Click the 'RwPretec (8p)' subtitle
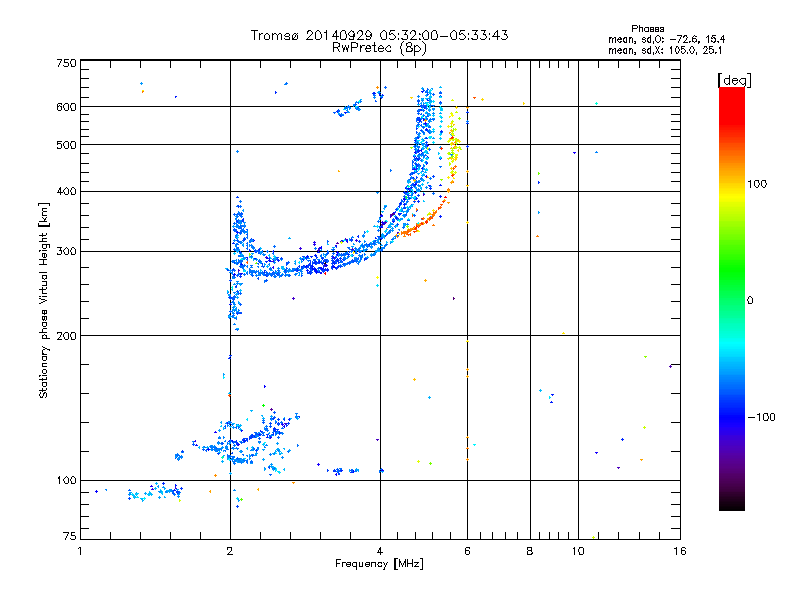800x600 pixels. pyautogui.click(x=379, y=48)
